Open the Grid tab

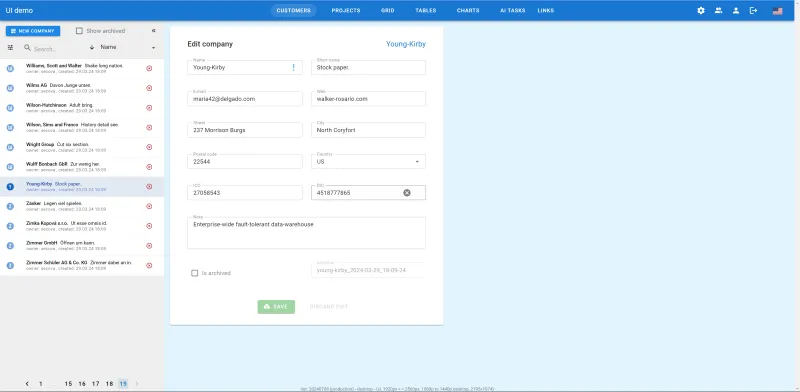[388, 11]
